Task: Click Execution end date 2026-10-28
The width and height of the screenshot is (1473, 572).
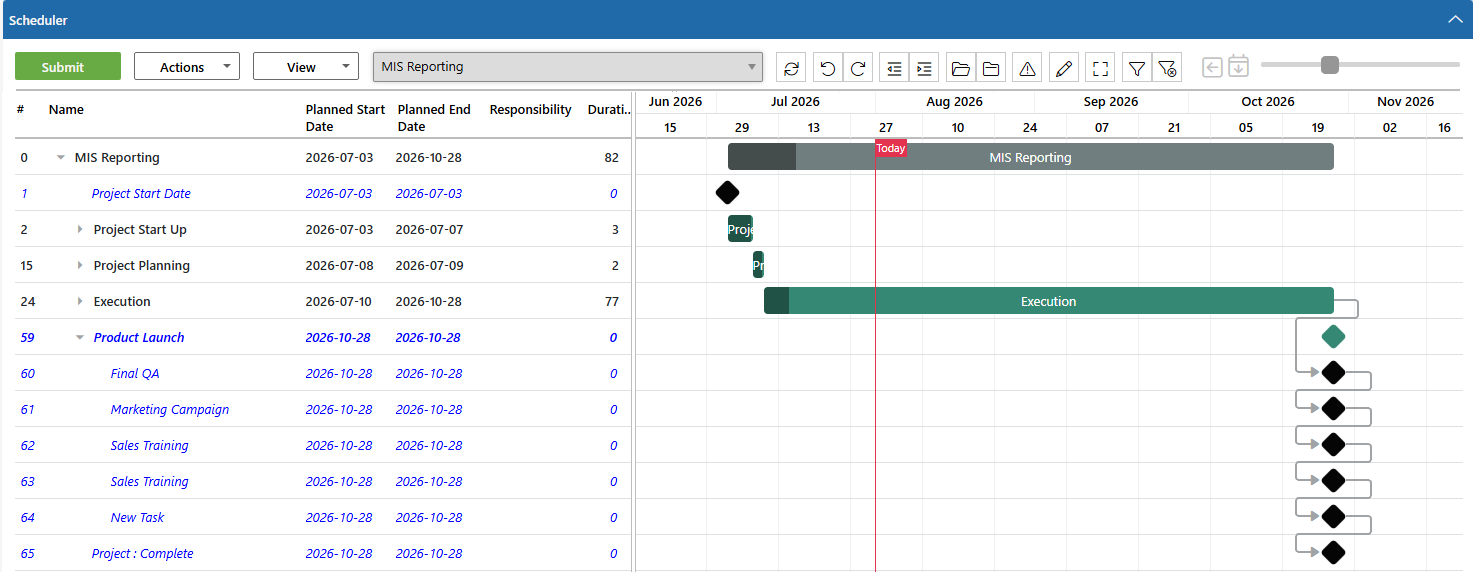Action: (429, 302)
